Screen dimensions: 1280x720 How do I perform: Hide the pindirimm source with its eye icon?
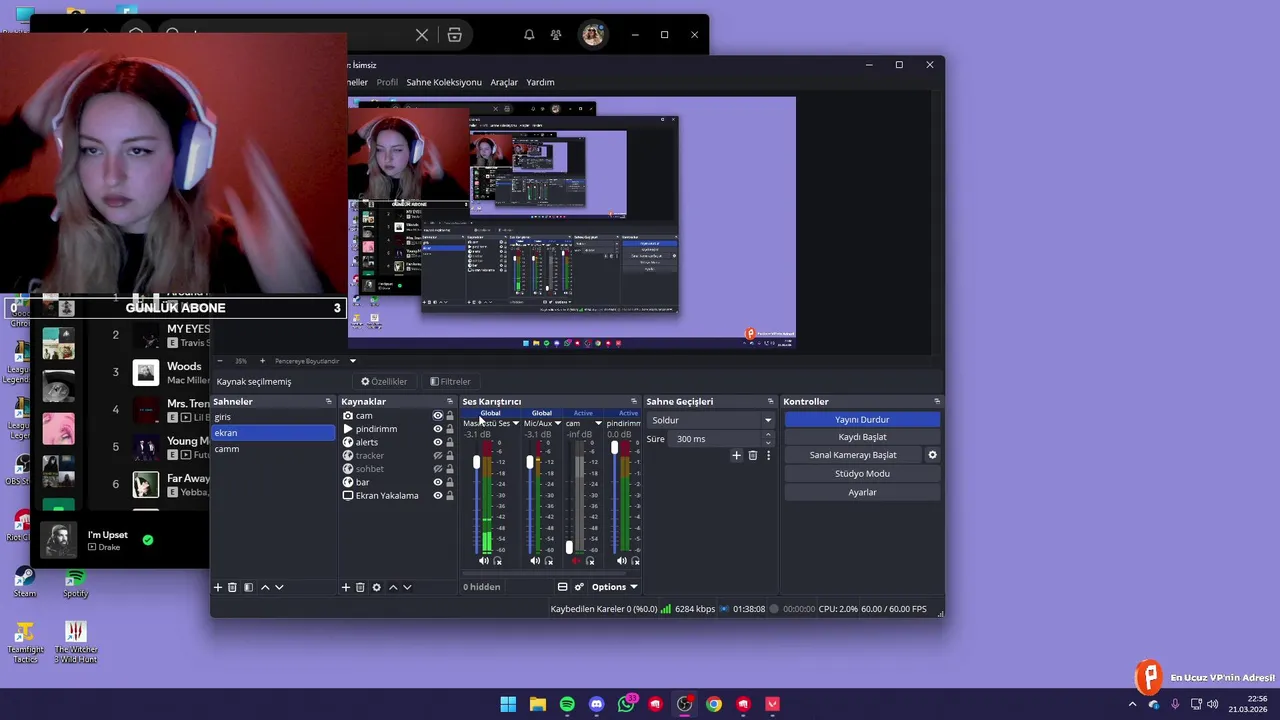click(x=437, y=429)
